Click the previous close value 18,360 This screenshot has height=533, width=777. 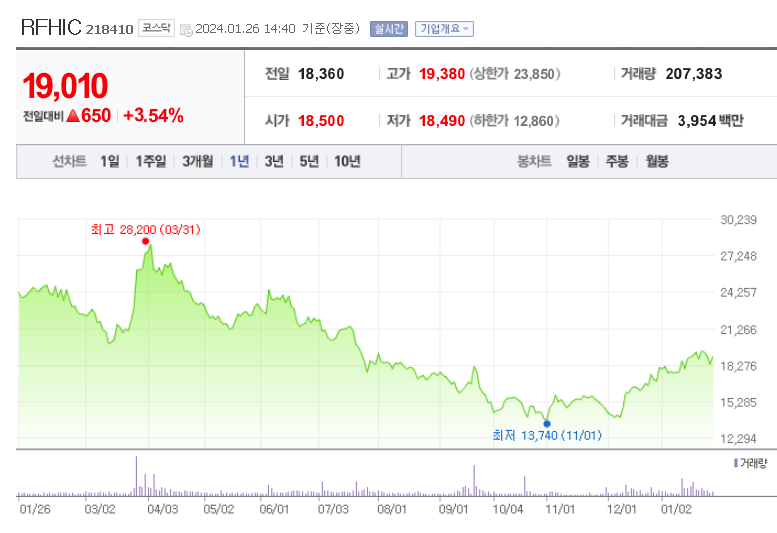coord(321,74)
